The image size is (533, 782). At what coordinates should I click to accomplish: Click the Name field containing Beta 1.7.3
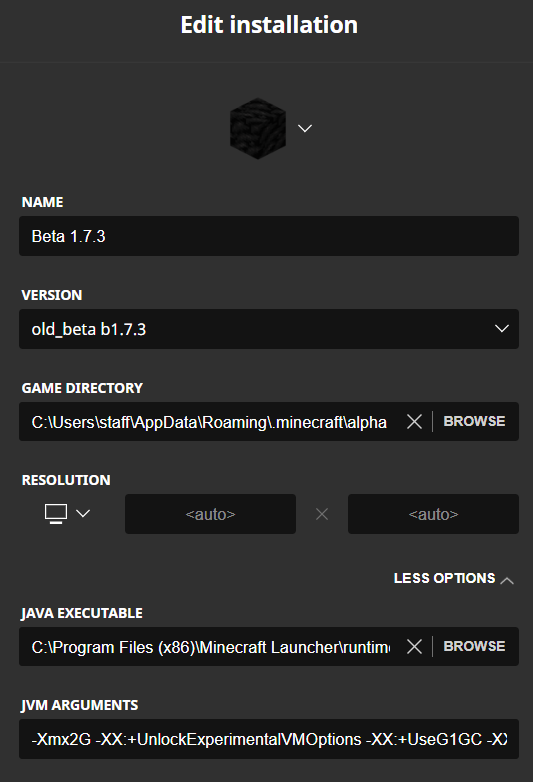[x=269, y=236]
